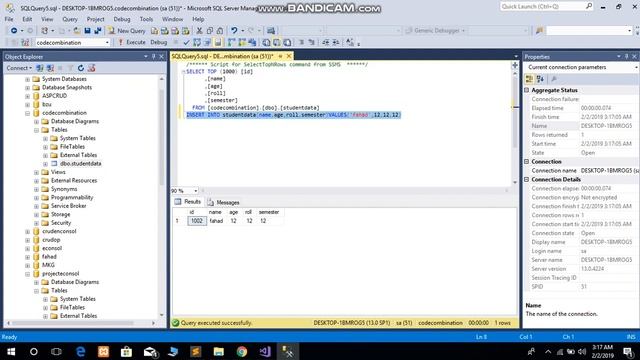Click the Paste icon in toolbar

(220, 31)
